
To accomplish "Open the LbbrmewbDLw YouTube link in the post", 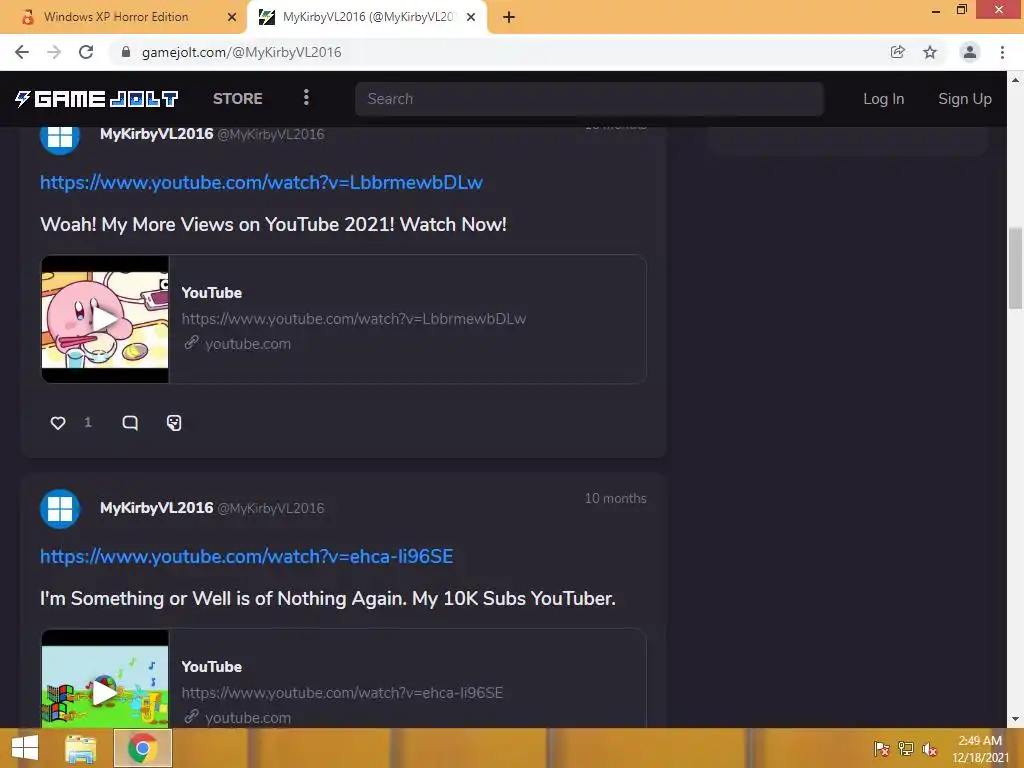I will point(261,182).
